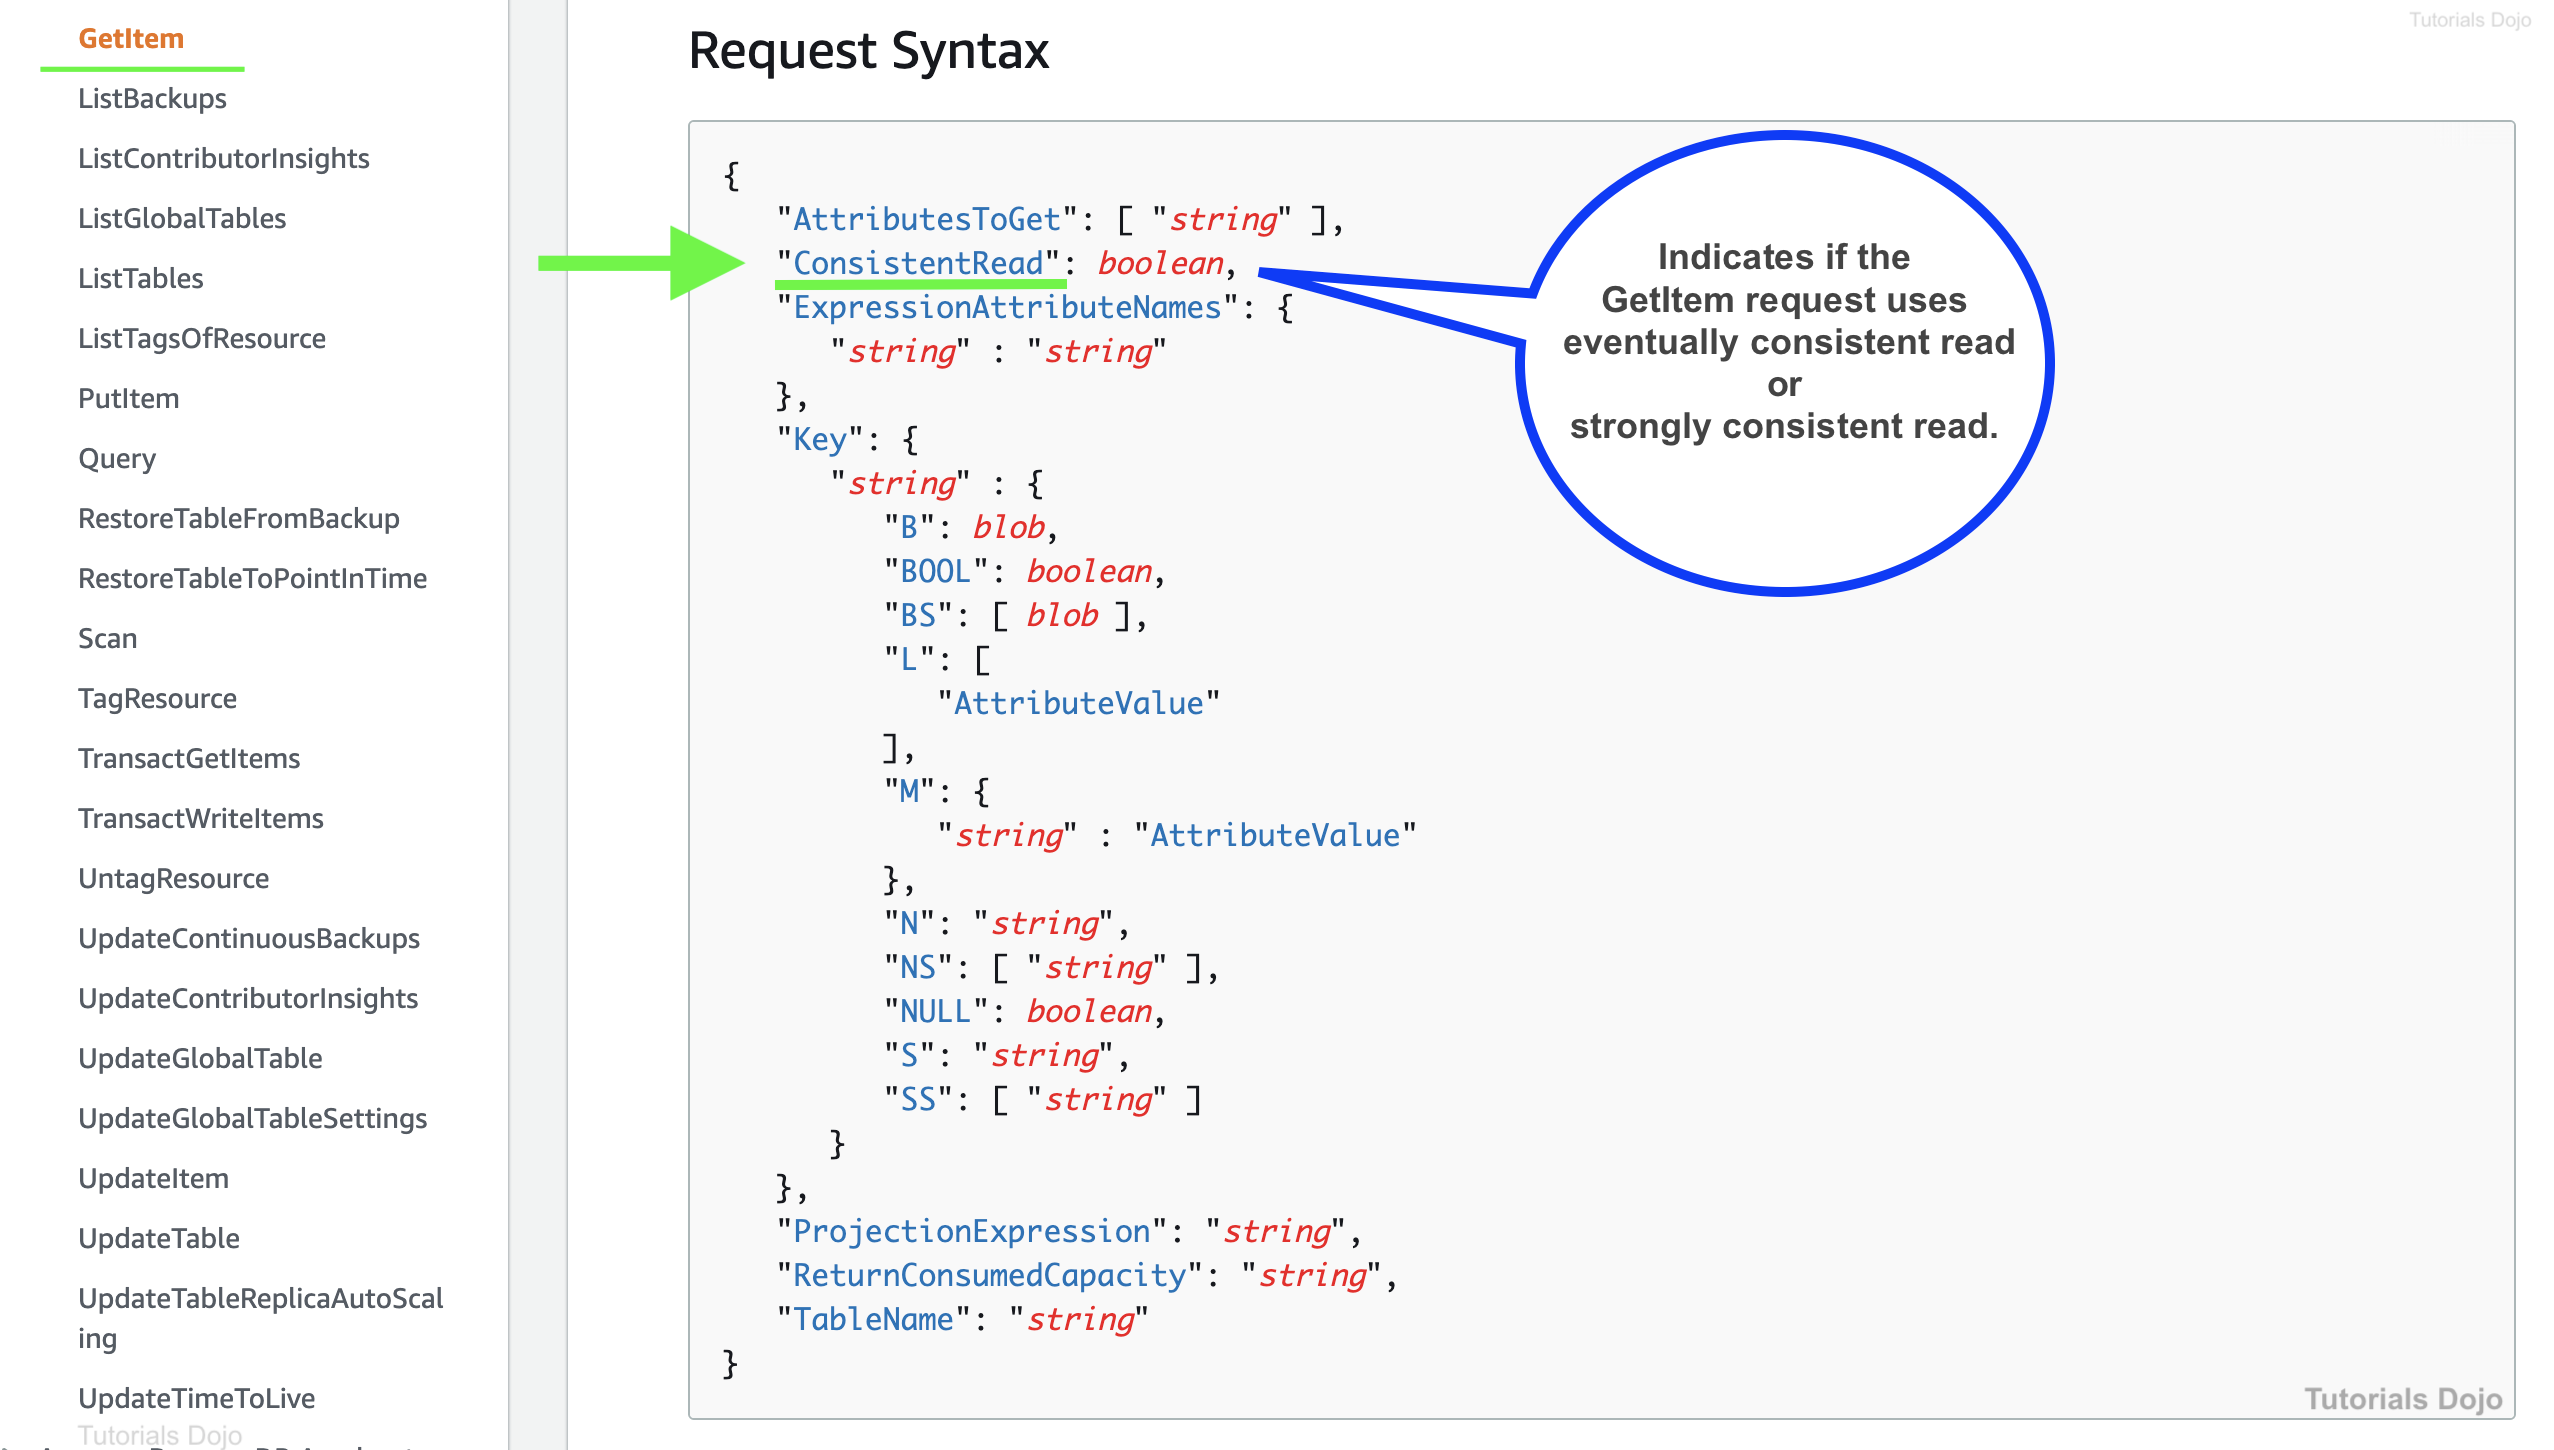Image resolution: width=2554 pixels, height=1450 pixels.
Task: Open RestoreTableFromBackup documentation
Action: tap(238, 518)
